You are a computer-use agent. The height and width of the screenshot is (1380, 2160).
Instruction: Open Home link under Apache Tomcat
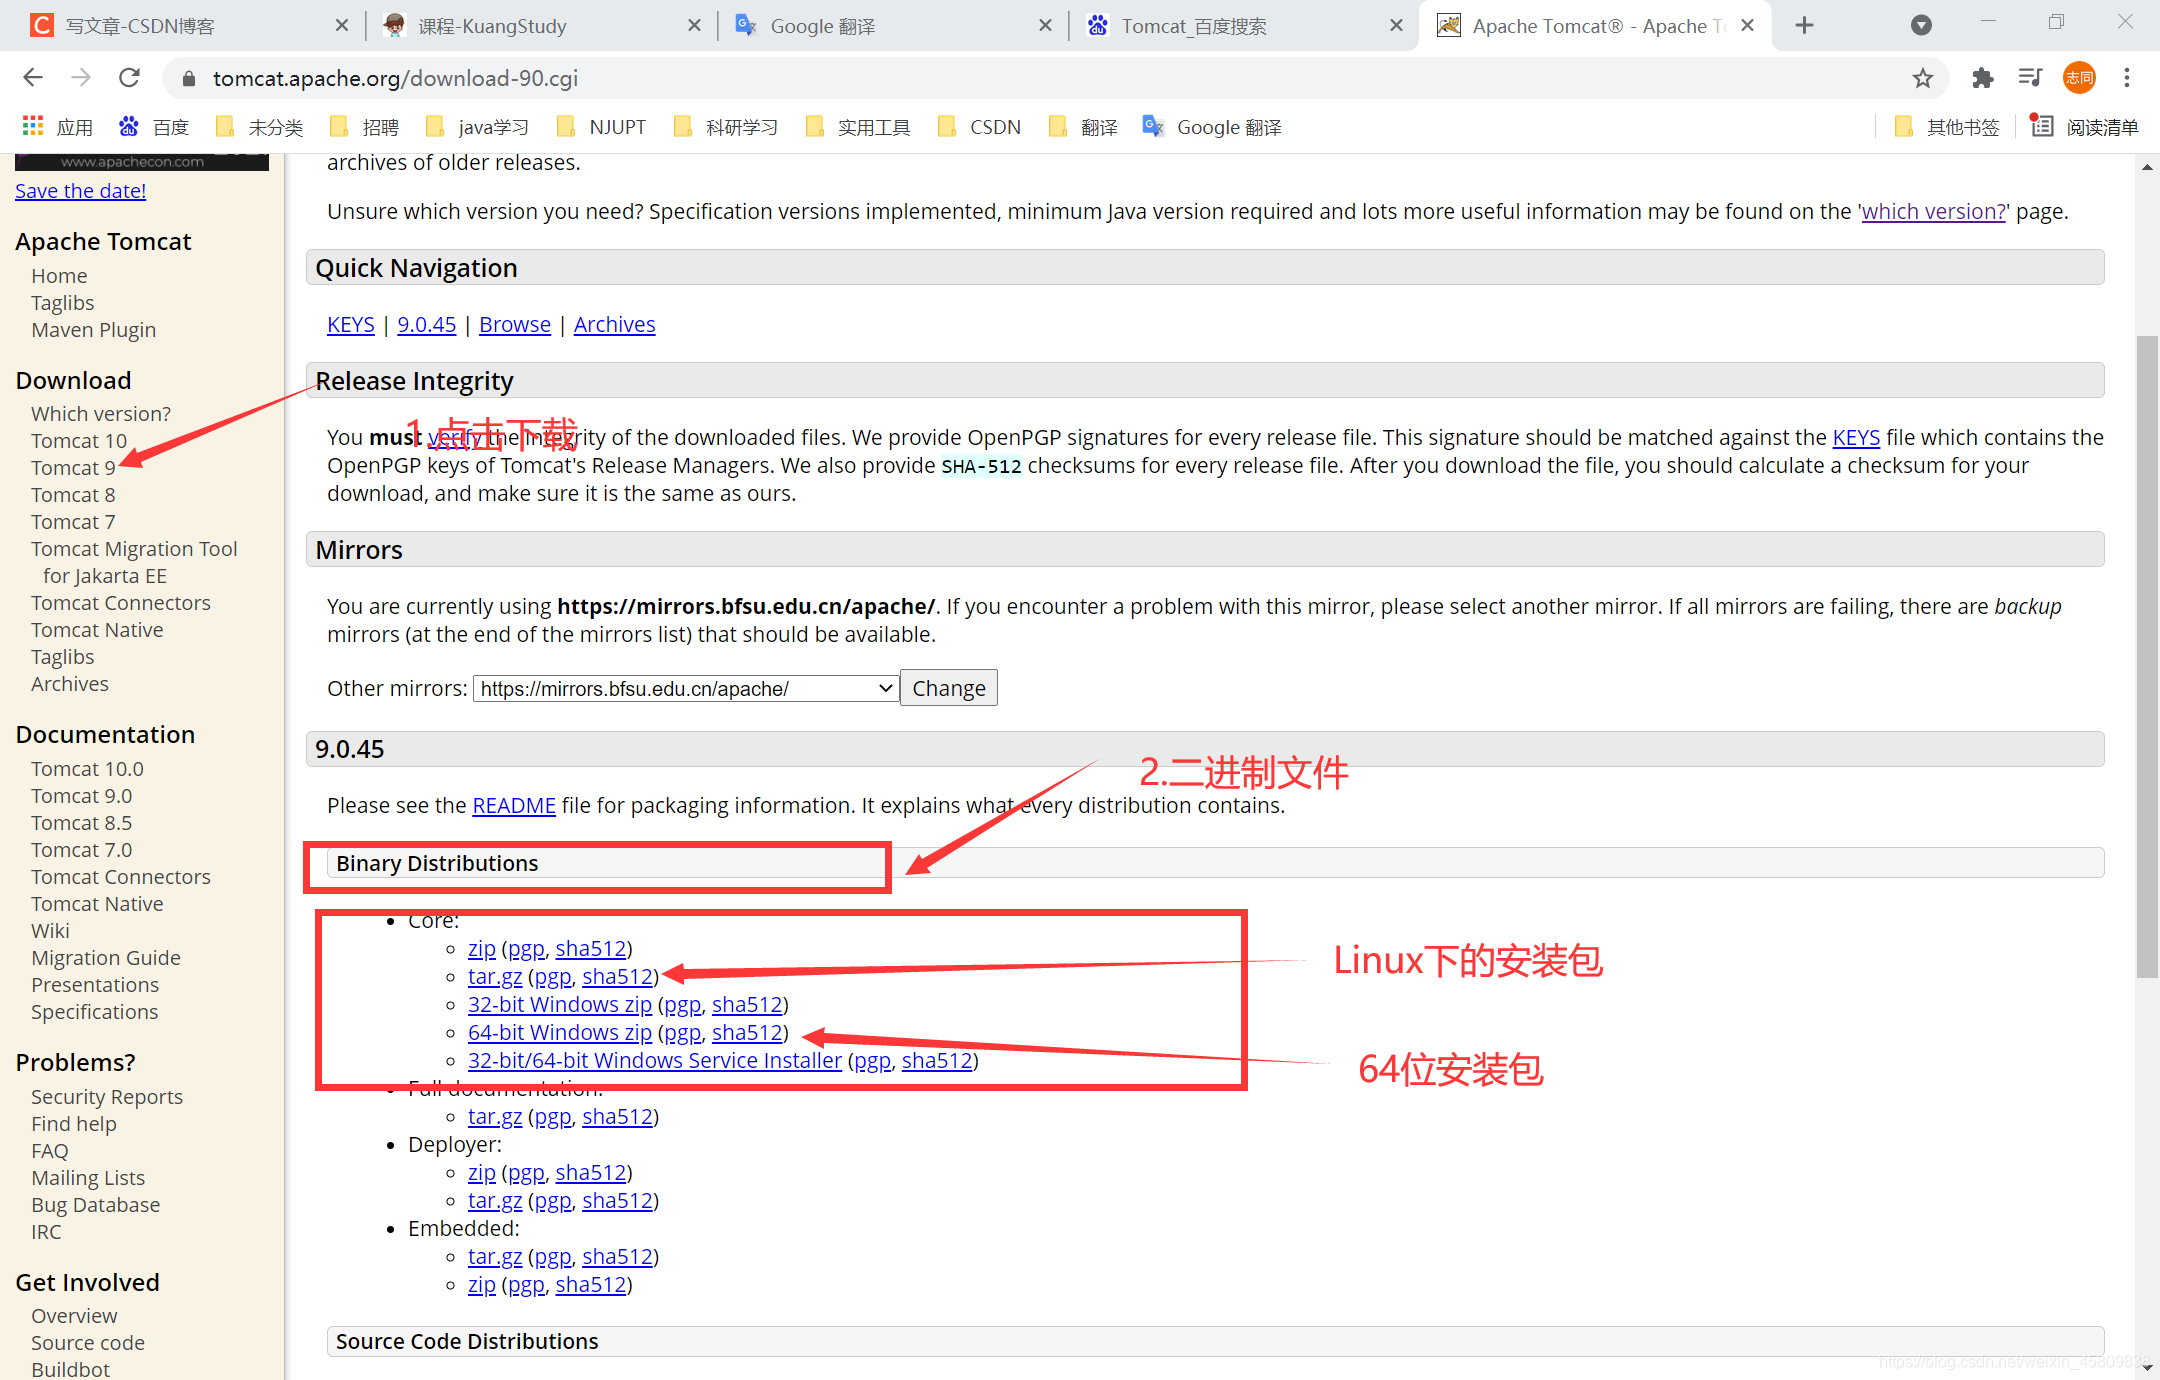[x=59, y=276]
